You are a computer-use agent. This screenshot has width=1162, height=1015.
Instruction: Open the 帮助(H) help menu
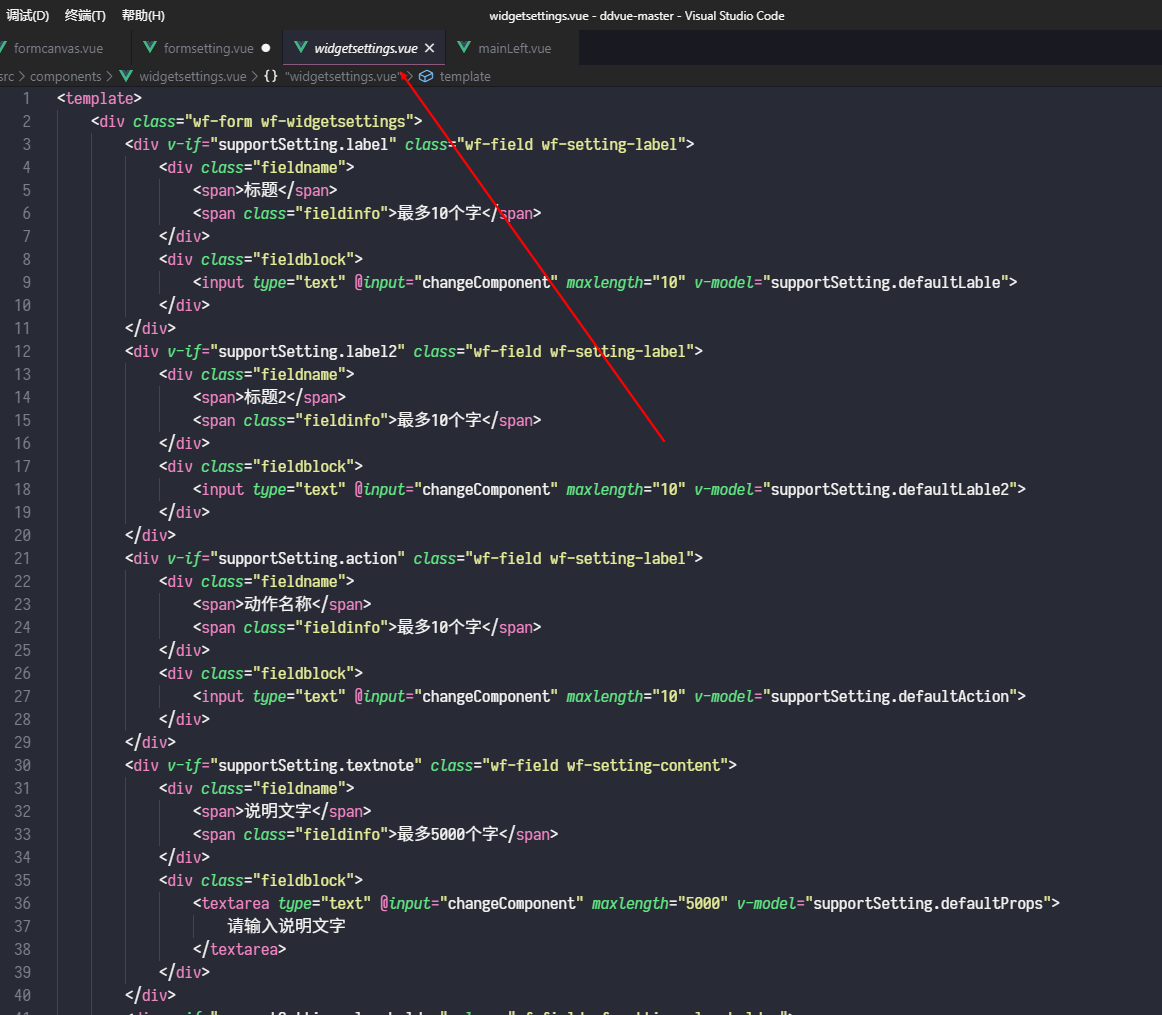click(x=143, y=16)
